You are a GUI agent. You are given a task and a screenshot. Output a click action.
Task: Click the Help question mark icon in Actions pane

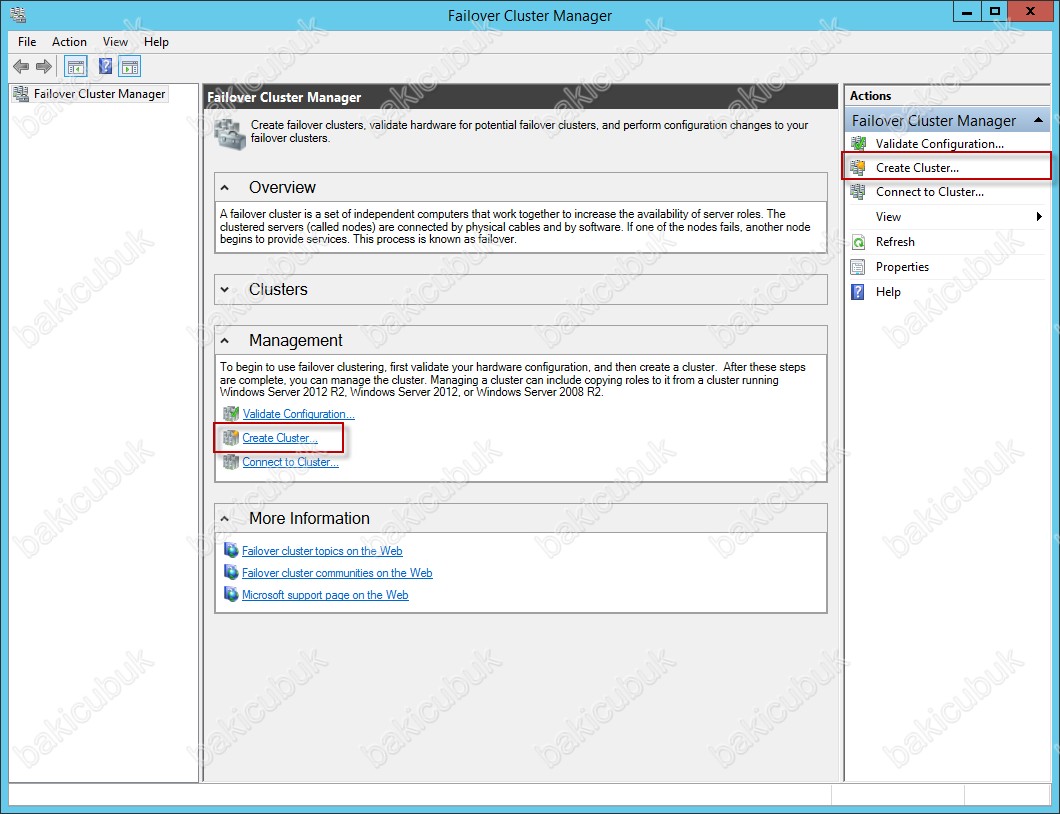(x=859, y=292)
